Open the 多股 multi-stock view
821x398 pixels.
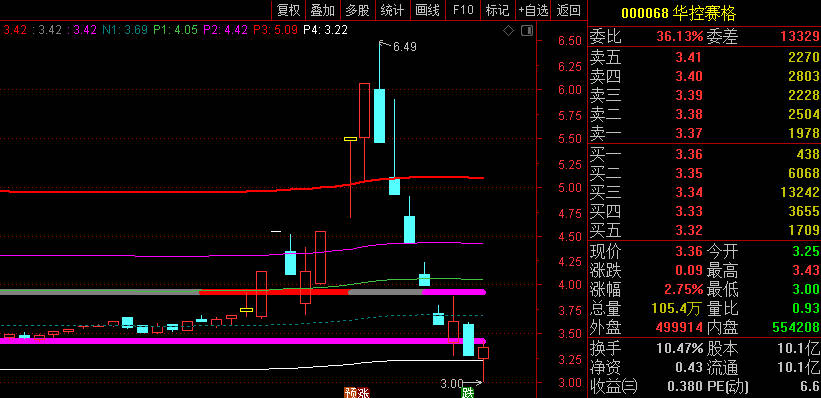[x=357, y=9]
